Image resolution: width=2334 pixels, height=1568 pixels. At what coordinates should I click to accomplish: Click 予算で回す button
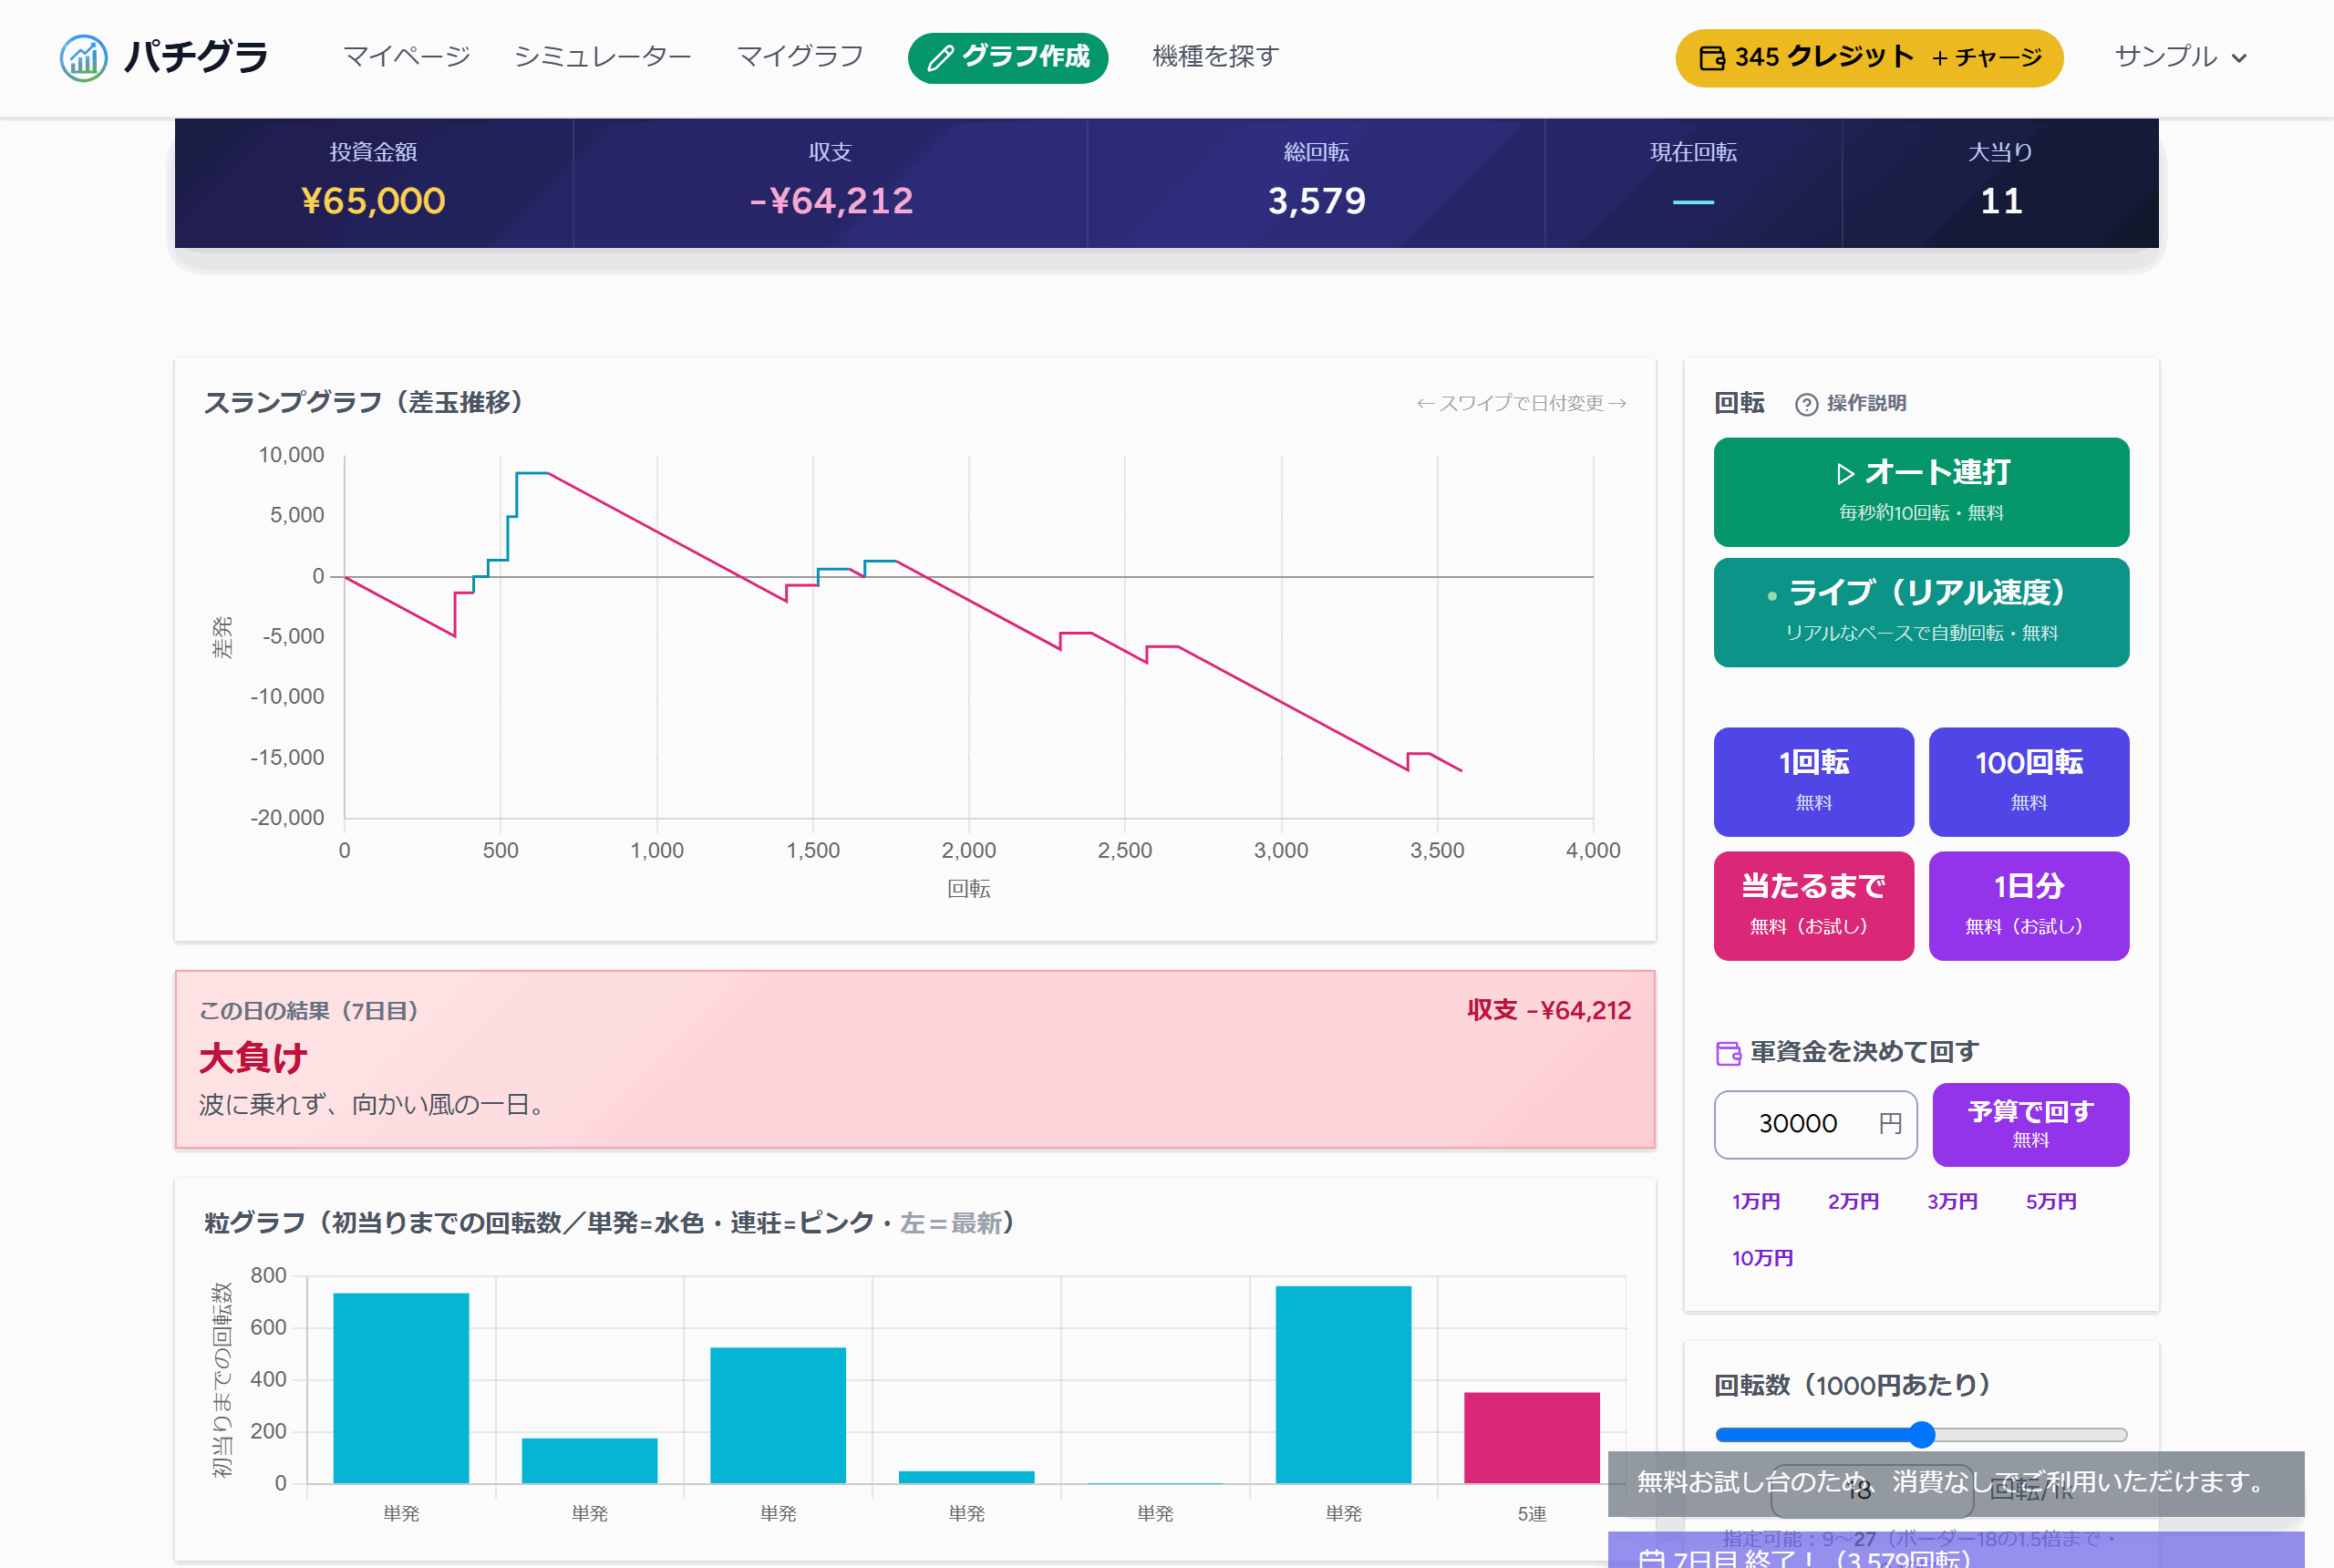2030,1124
